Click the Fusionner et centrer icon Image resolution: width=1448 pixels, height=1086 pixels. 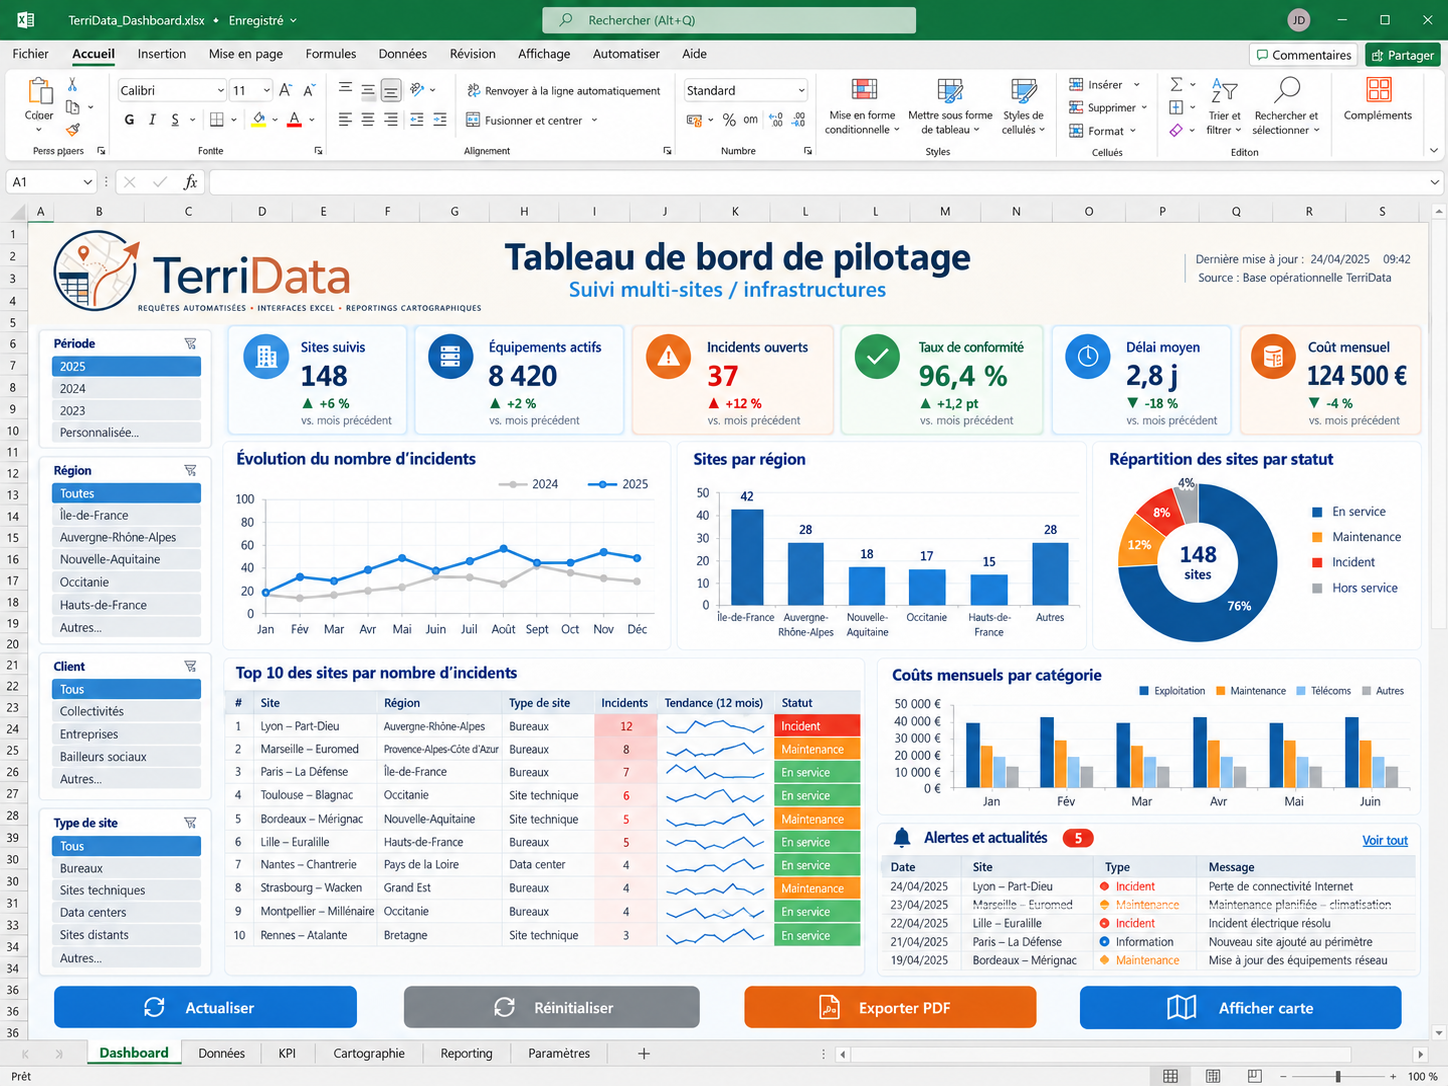473,120
